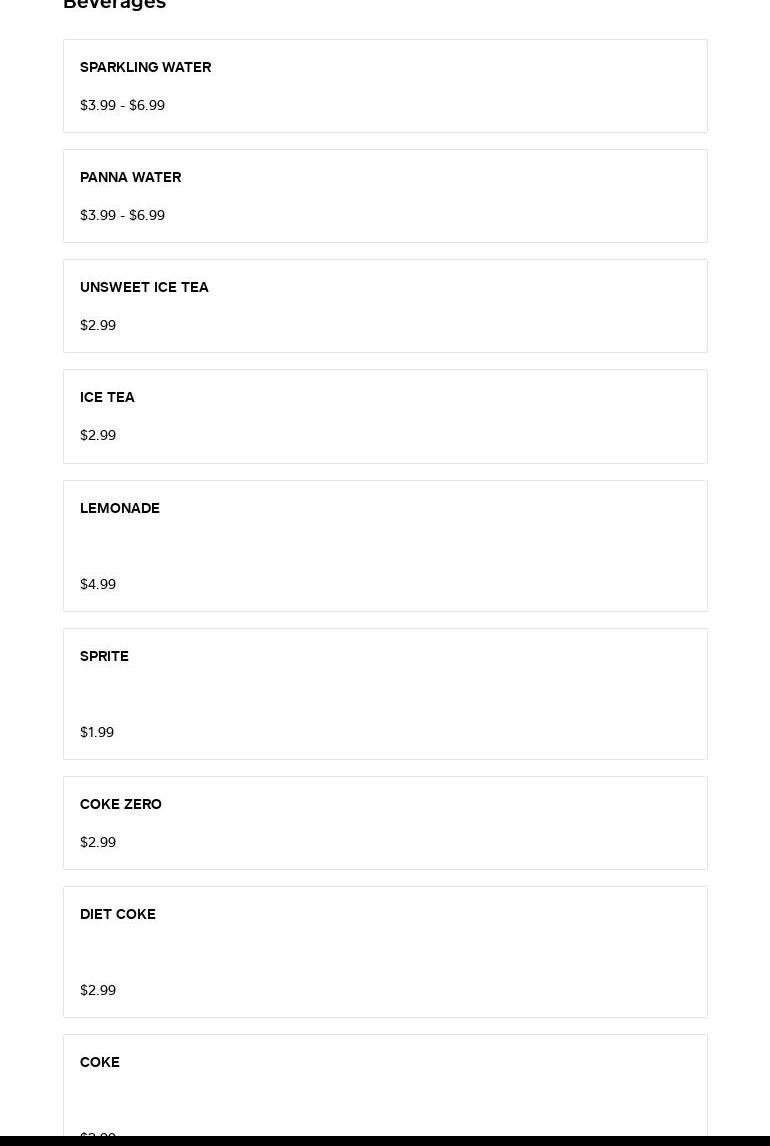Click the cut-off price under Coke
Viewport: 770px width, 1146px height.
(98, 1134)
